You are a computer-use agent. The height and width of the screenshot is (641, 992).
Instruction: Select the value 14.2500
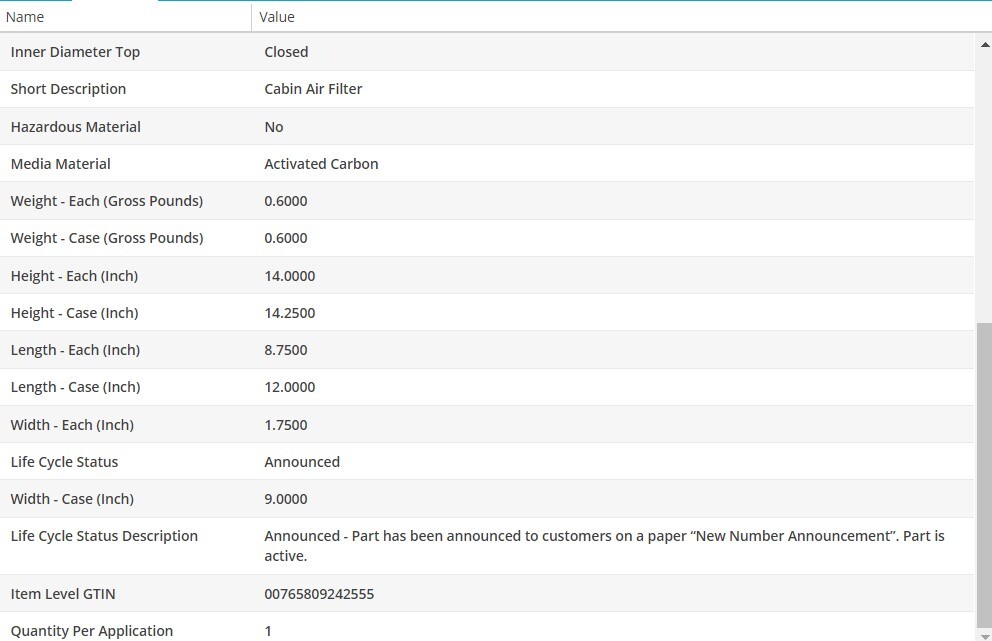click(290, 313)
